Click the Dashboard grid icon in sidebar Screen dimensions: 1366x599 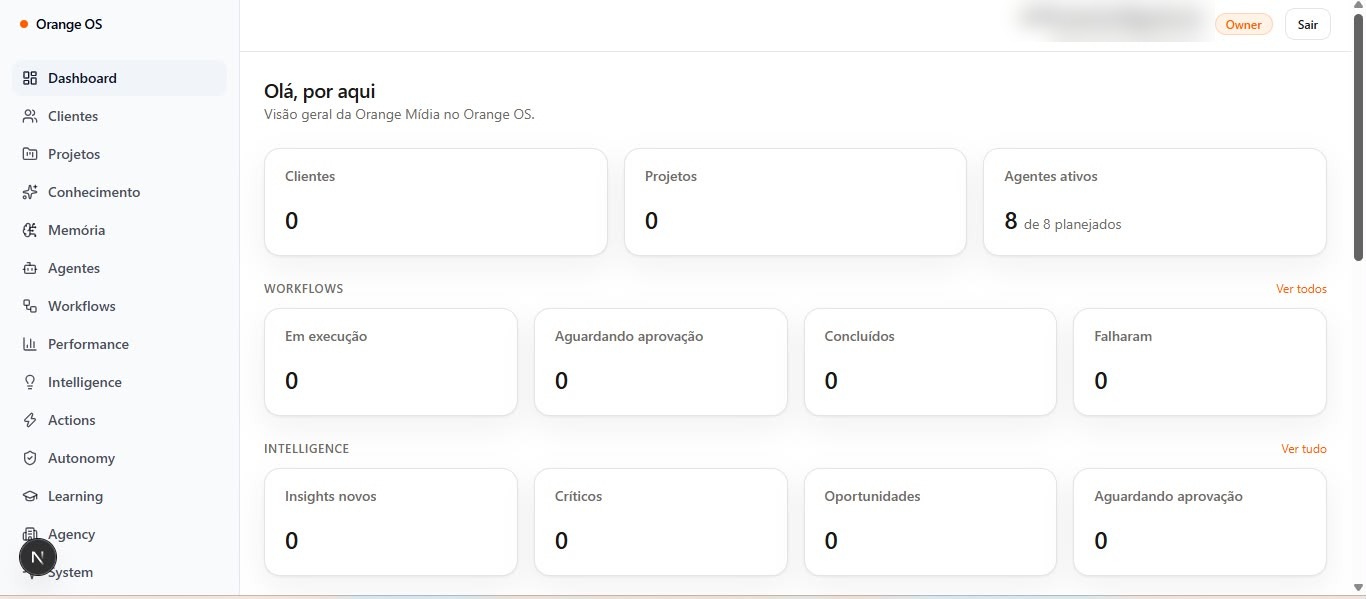30,78
